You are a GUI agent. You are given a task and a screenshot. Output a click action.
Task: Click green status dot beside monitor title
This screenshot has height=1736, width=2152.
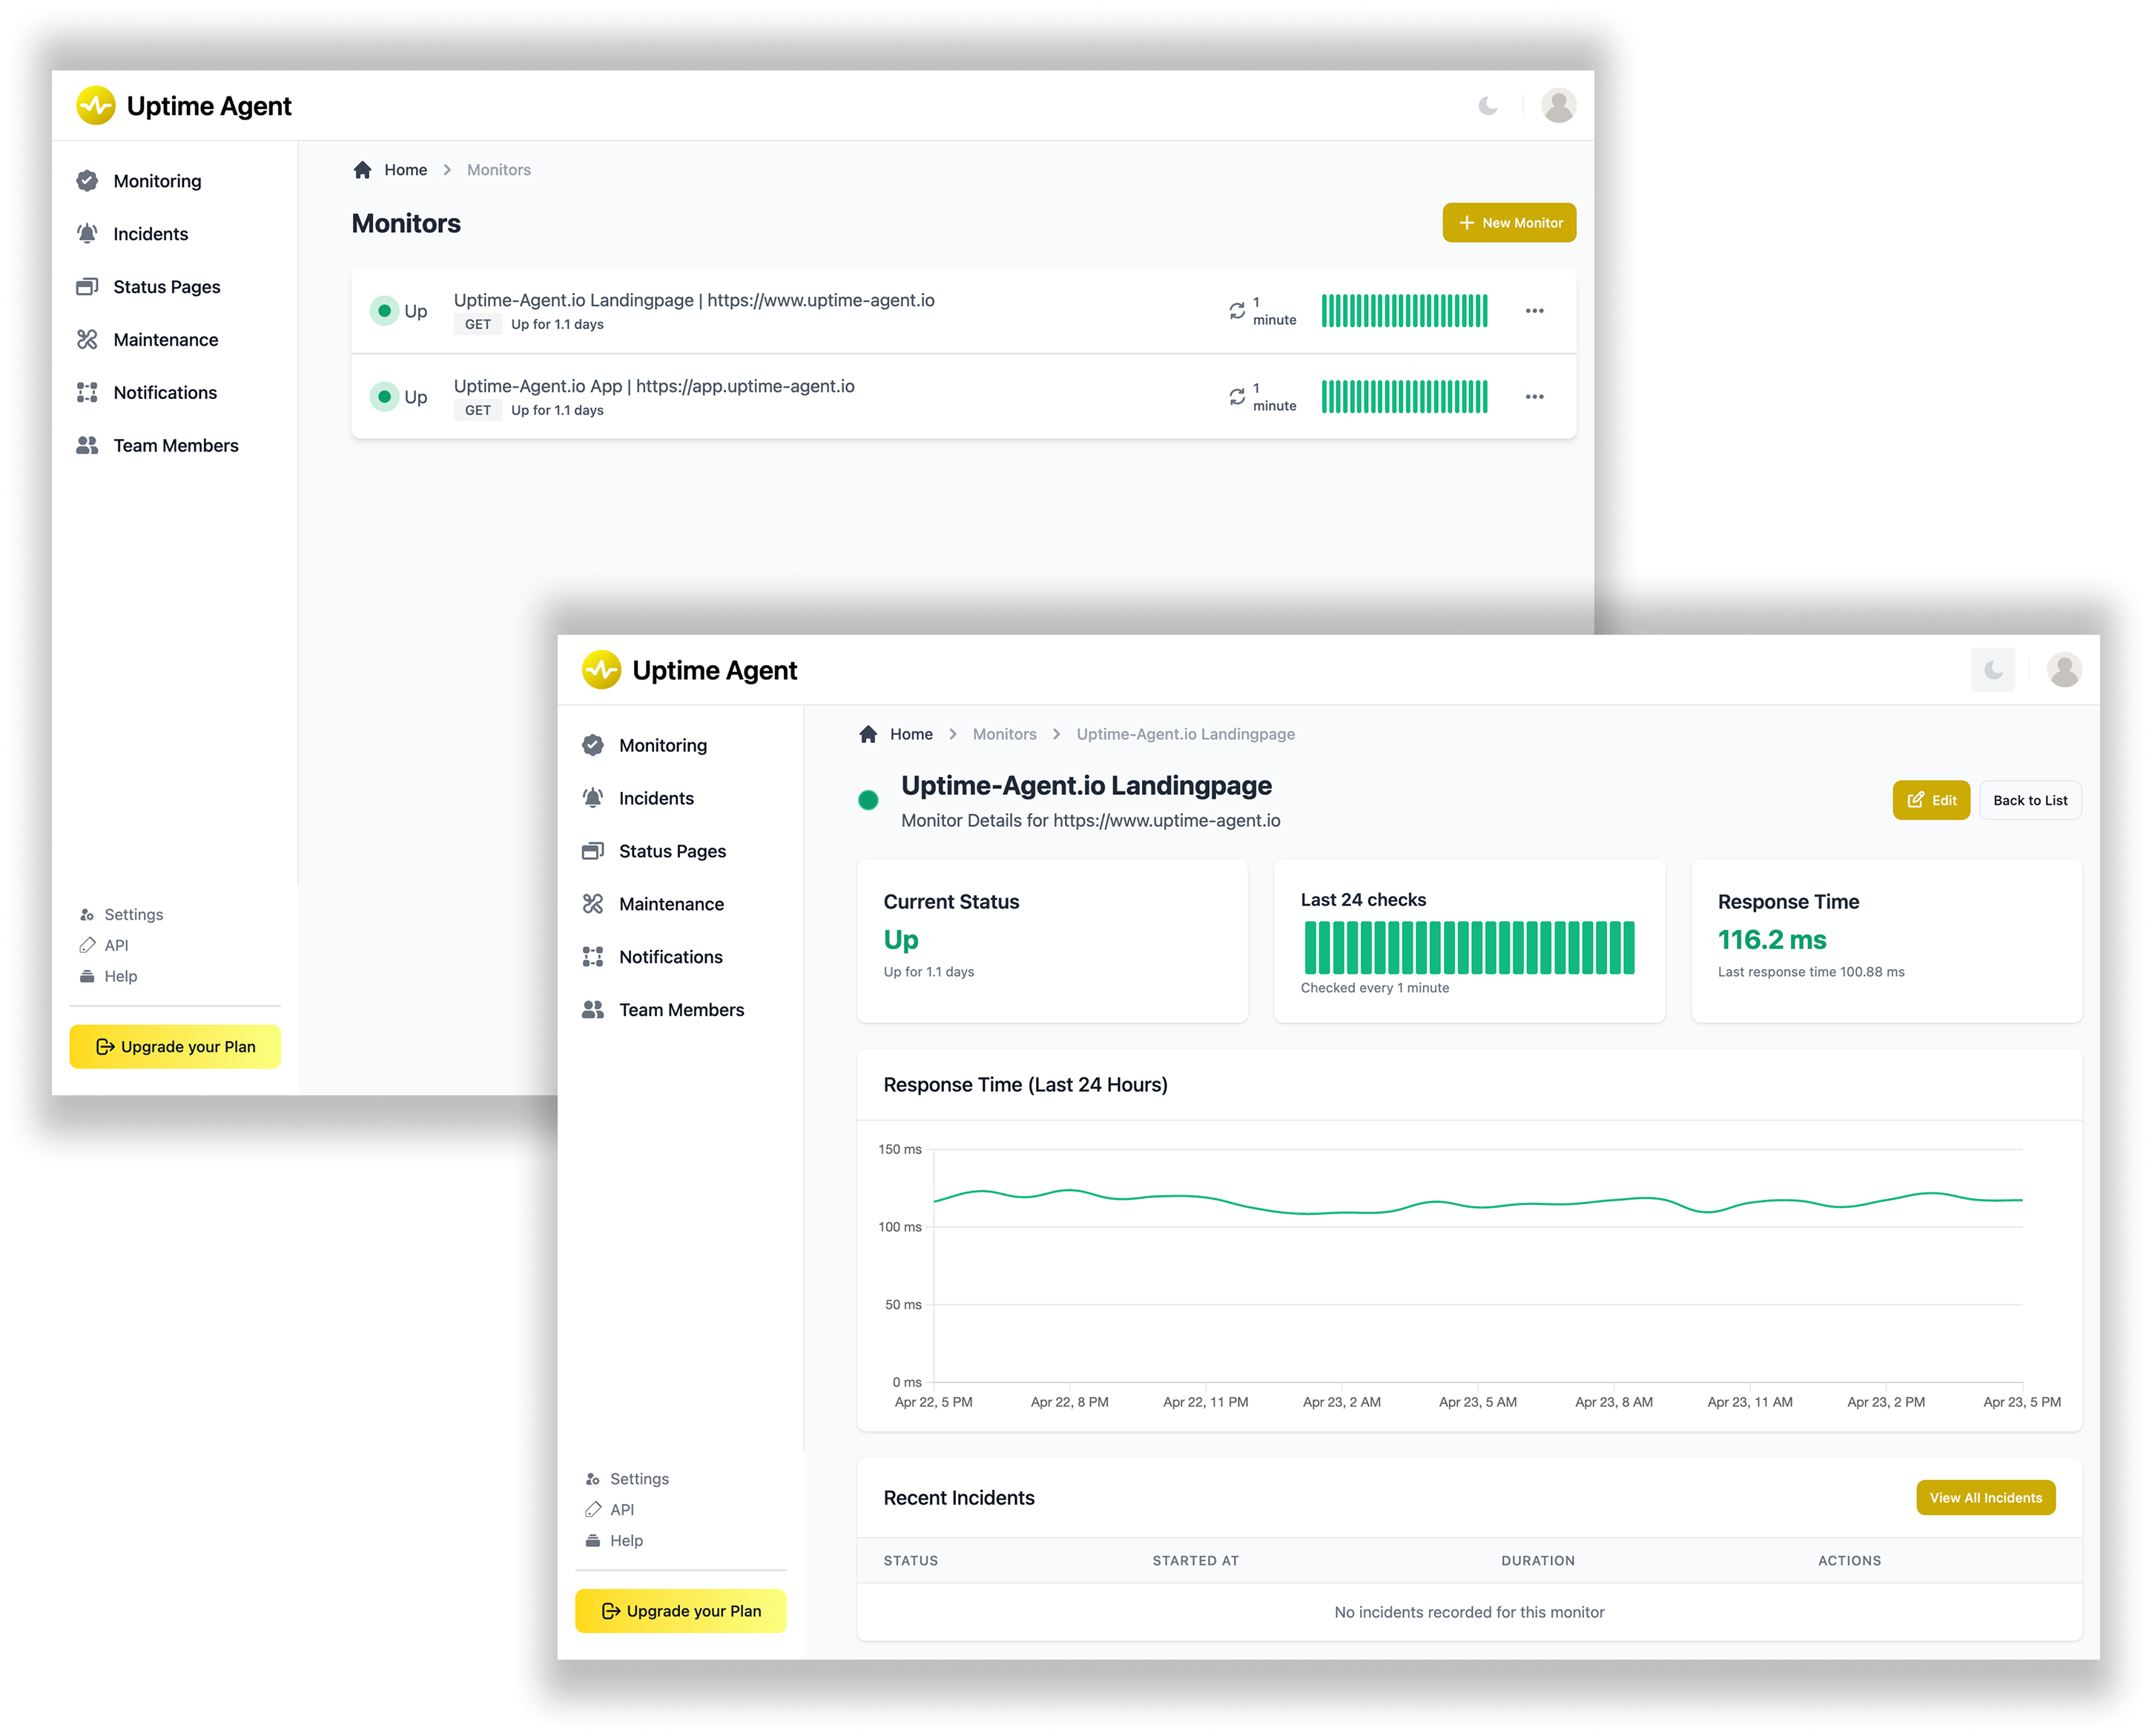(868, 800)
